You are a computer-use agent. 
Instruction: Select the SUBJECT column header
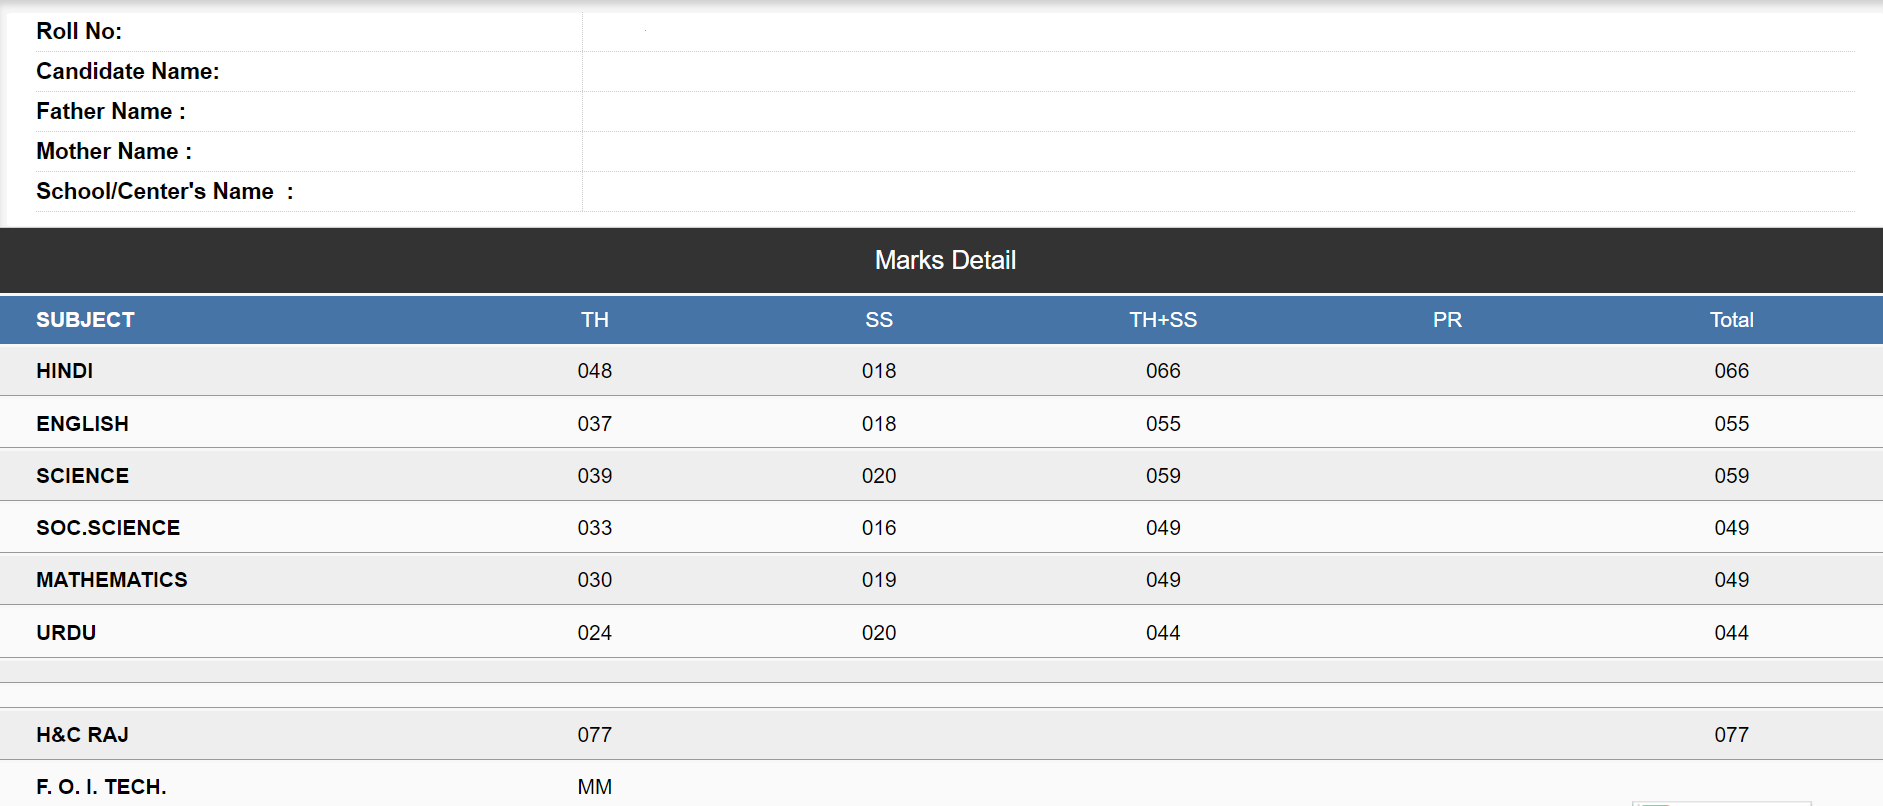[85, 320]
